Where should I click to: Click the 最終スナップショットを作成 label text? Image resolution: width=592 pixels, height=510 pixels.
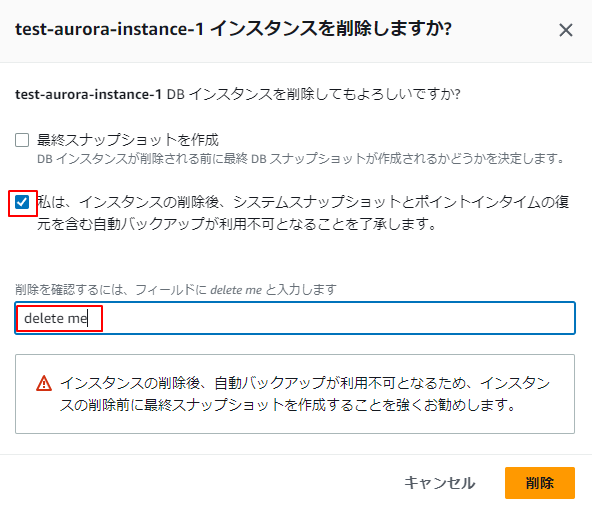click(x=128, y=140)
